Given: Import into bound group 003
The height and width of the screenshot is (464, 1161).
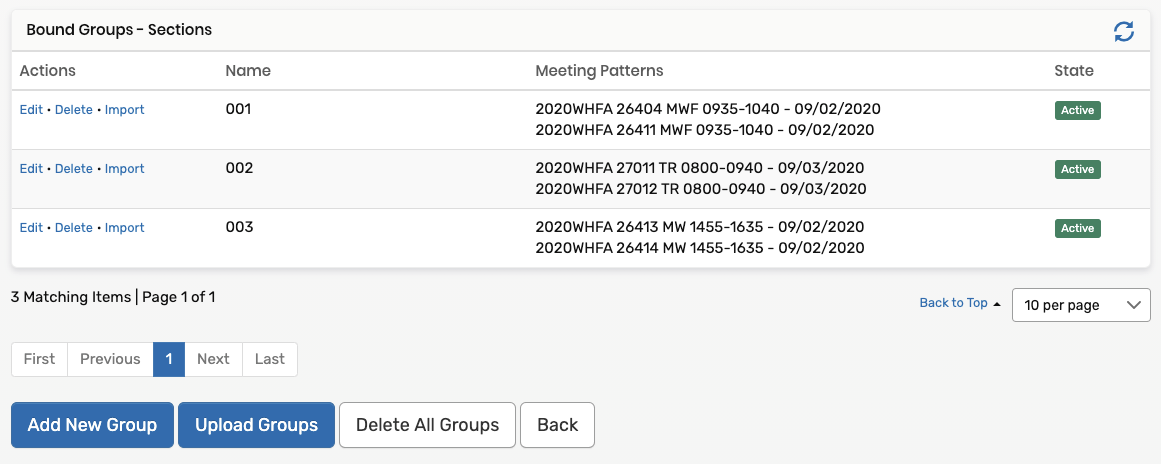Looking at the screenshot, I should tap(125, 228).
